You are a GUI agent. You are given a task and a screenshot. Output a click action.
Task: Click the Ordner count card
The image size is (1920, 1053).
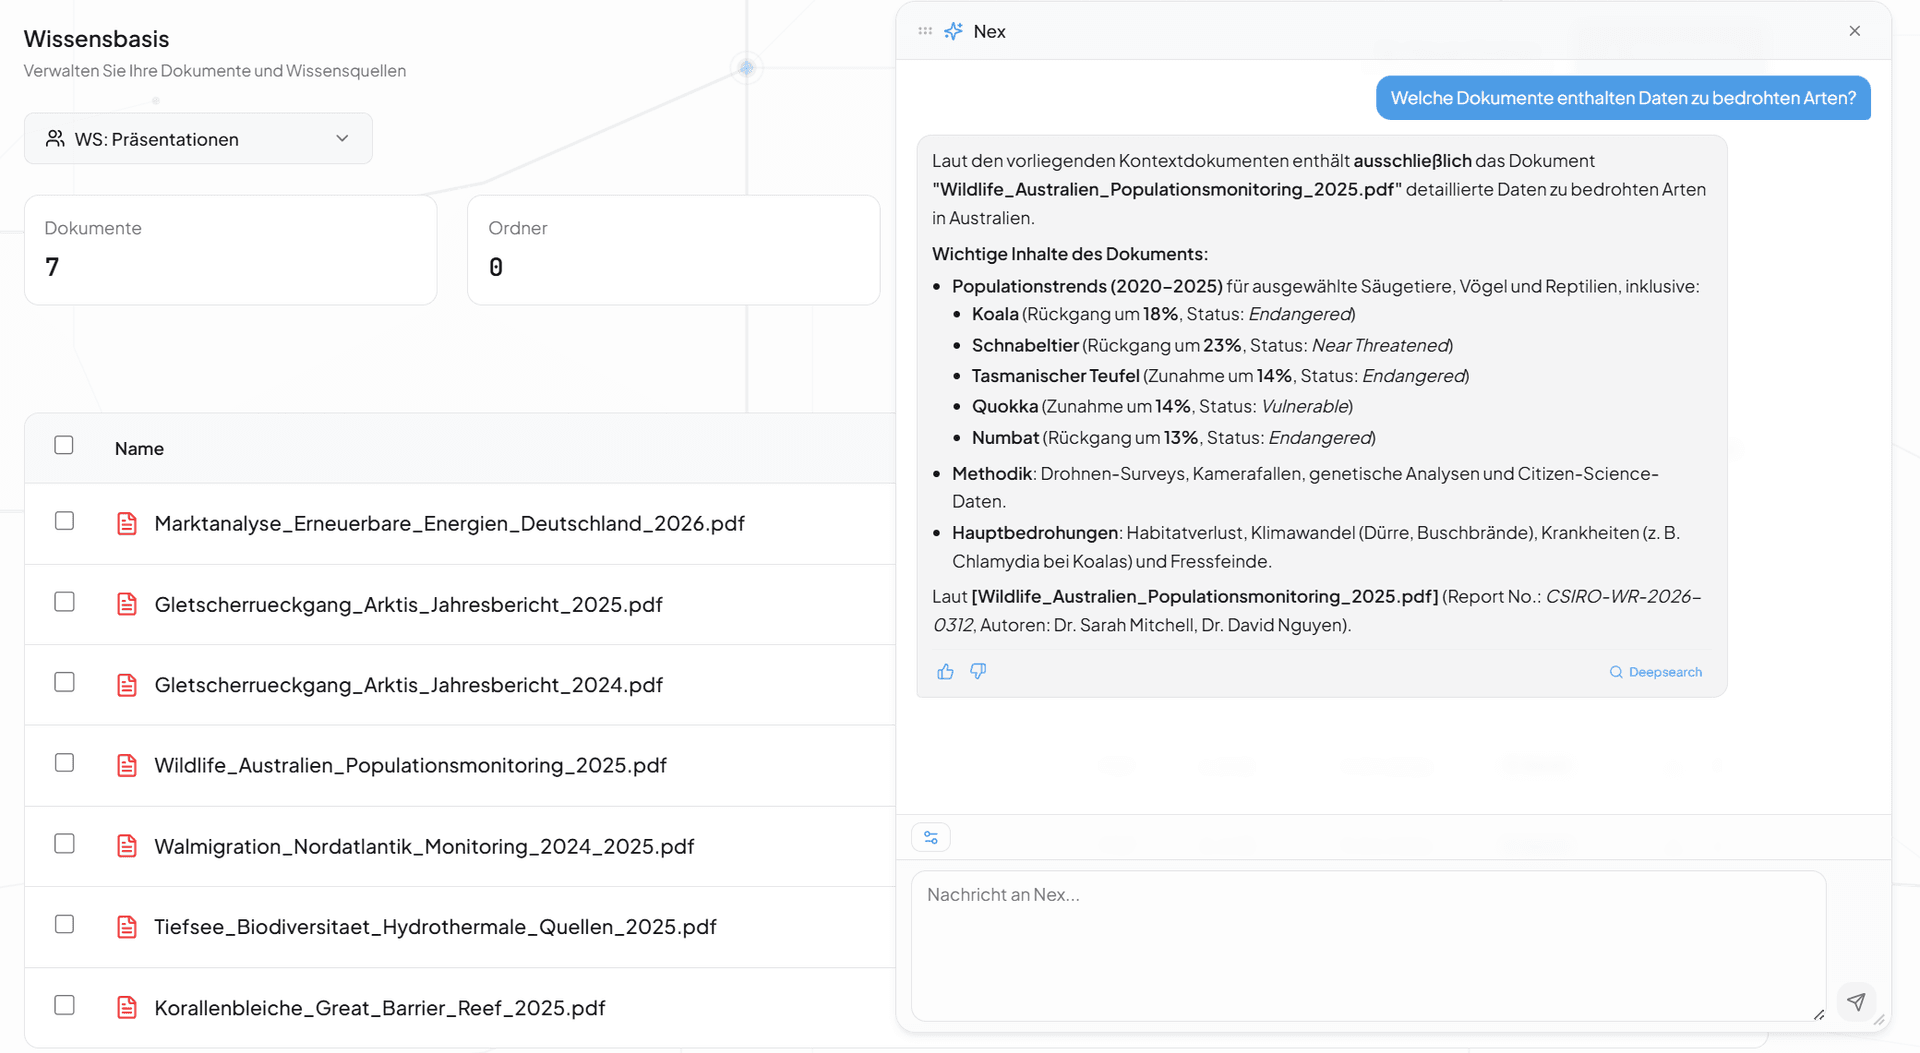point(673,249)
